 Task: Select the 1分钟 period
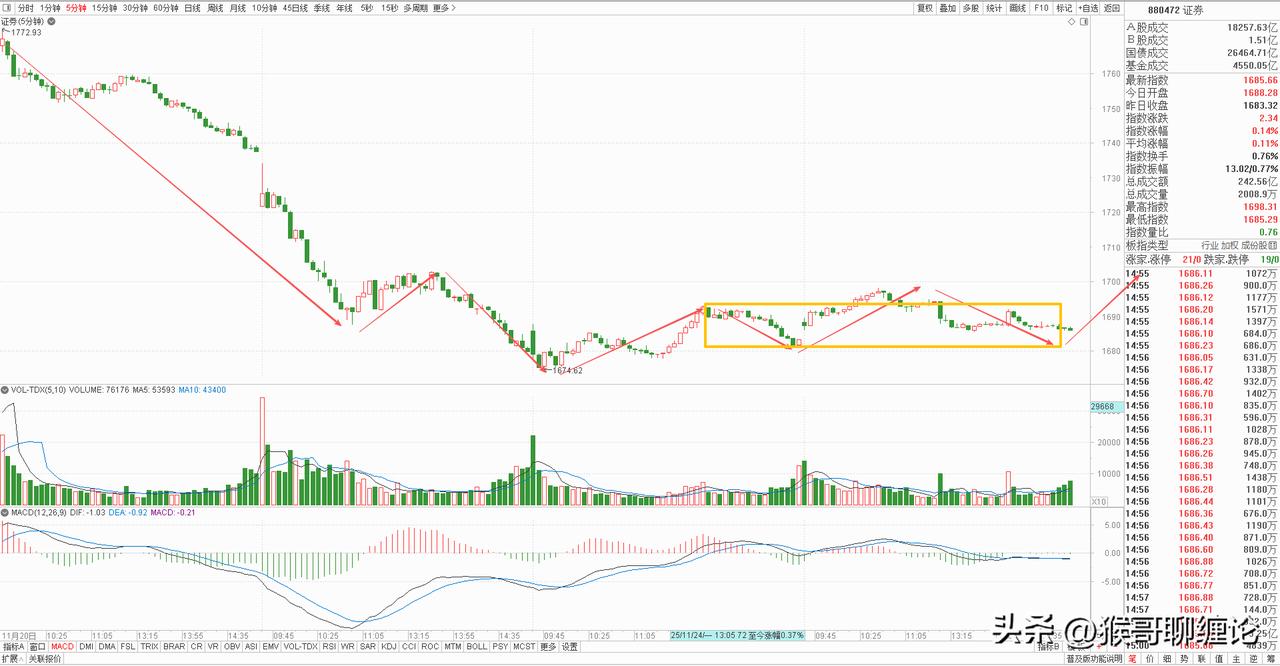click(x=50, y=8)
